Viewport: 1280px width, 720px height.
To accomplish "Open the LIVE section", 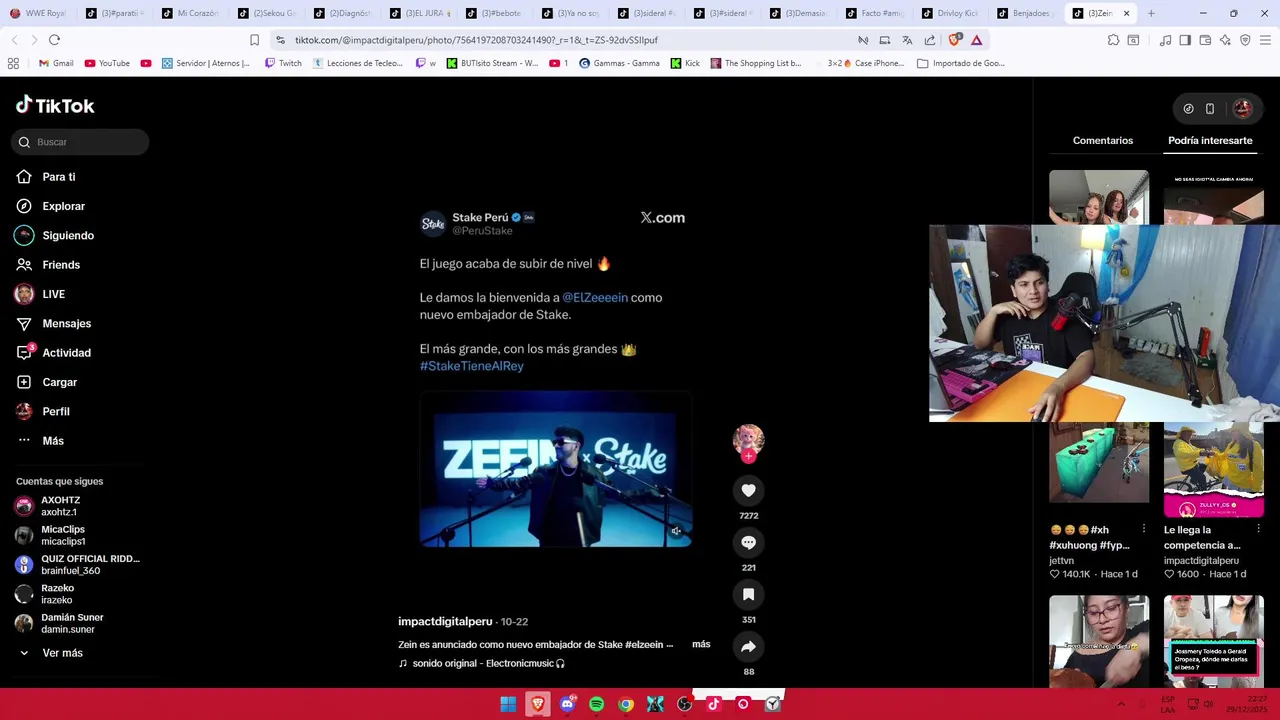I will [x=53, y=294].
